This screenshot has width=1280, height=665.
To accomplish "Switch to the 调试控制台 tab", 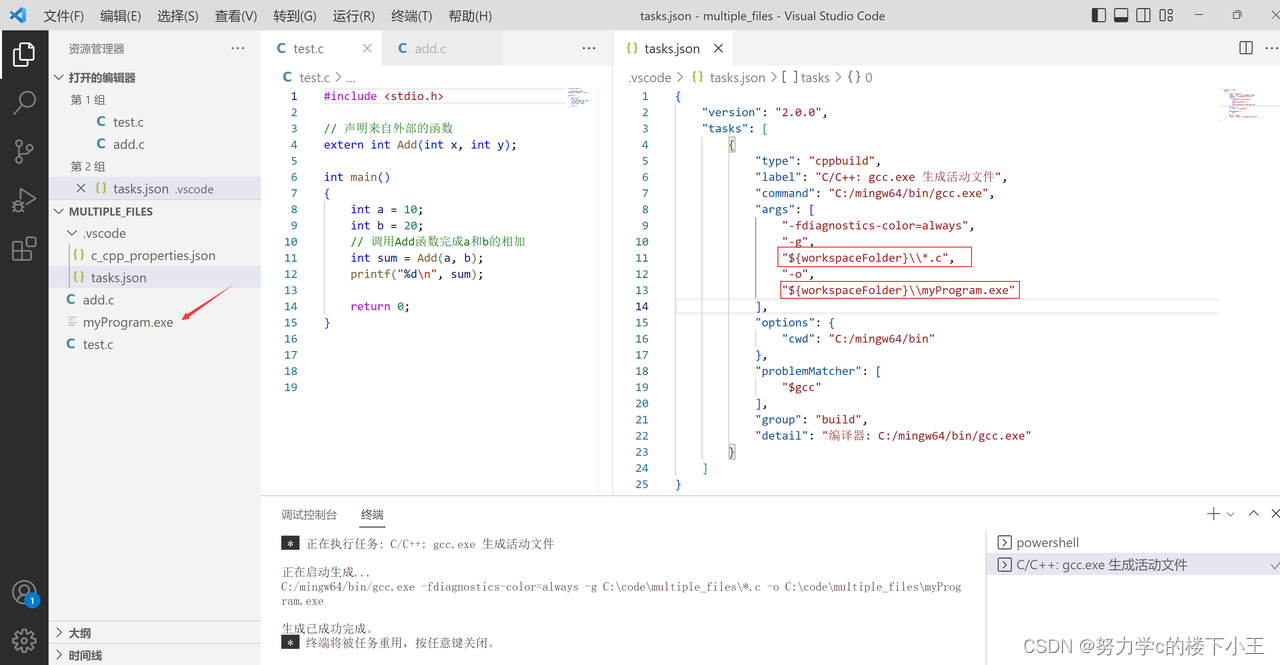I will [x=309, y=514].
